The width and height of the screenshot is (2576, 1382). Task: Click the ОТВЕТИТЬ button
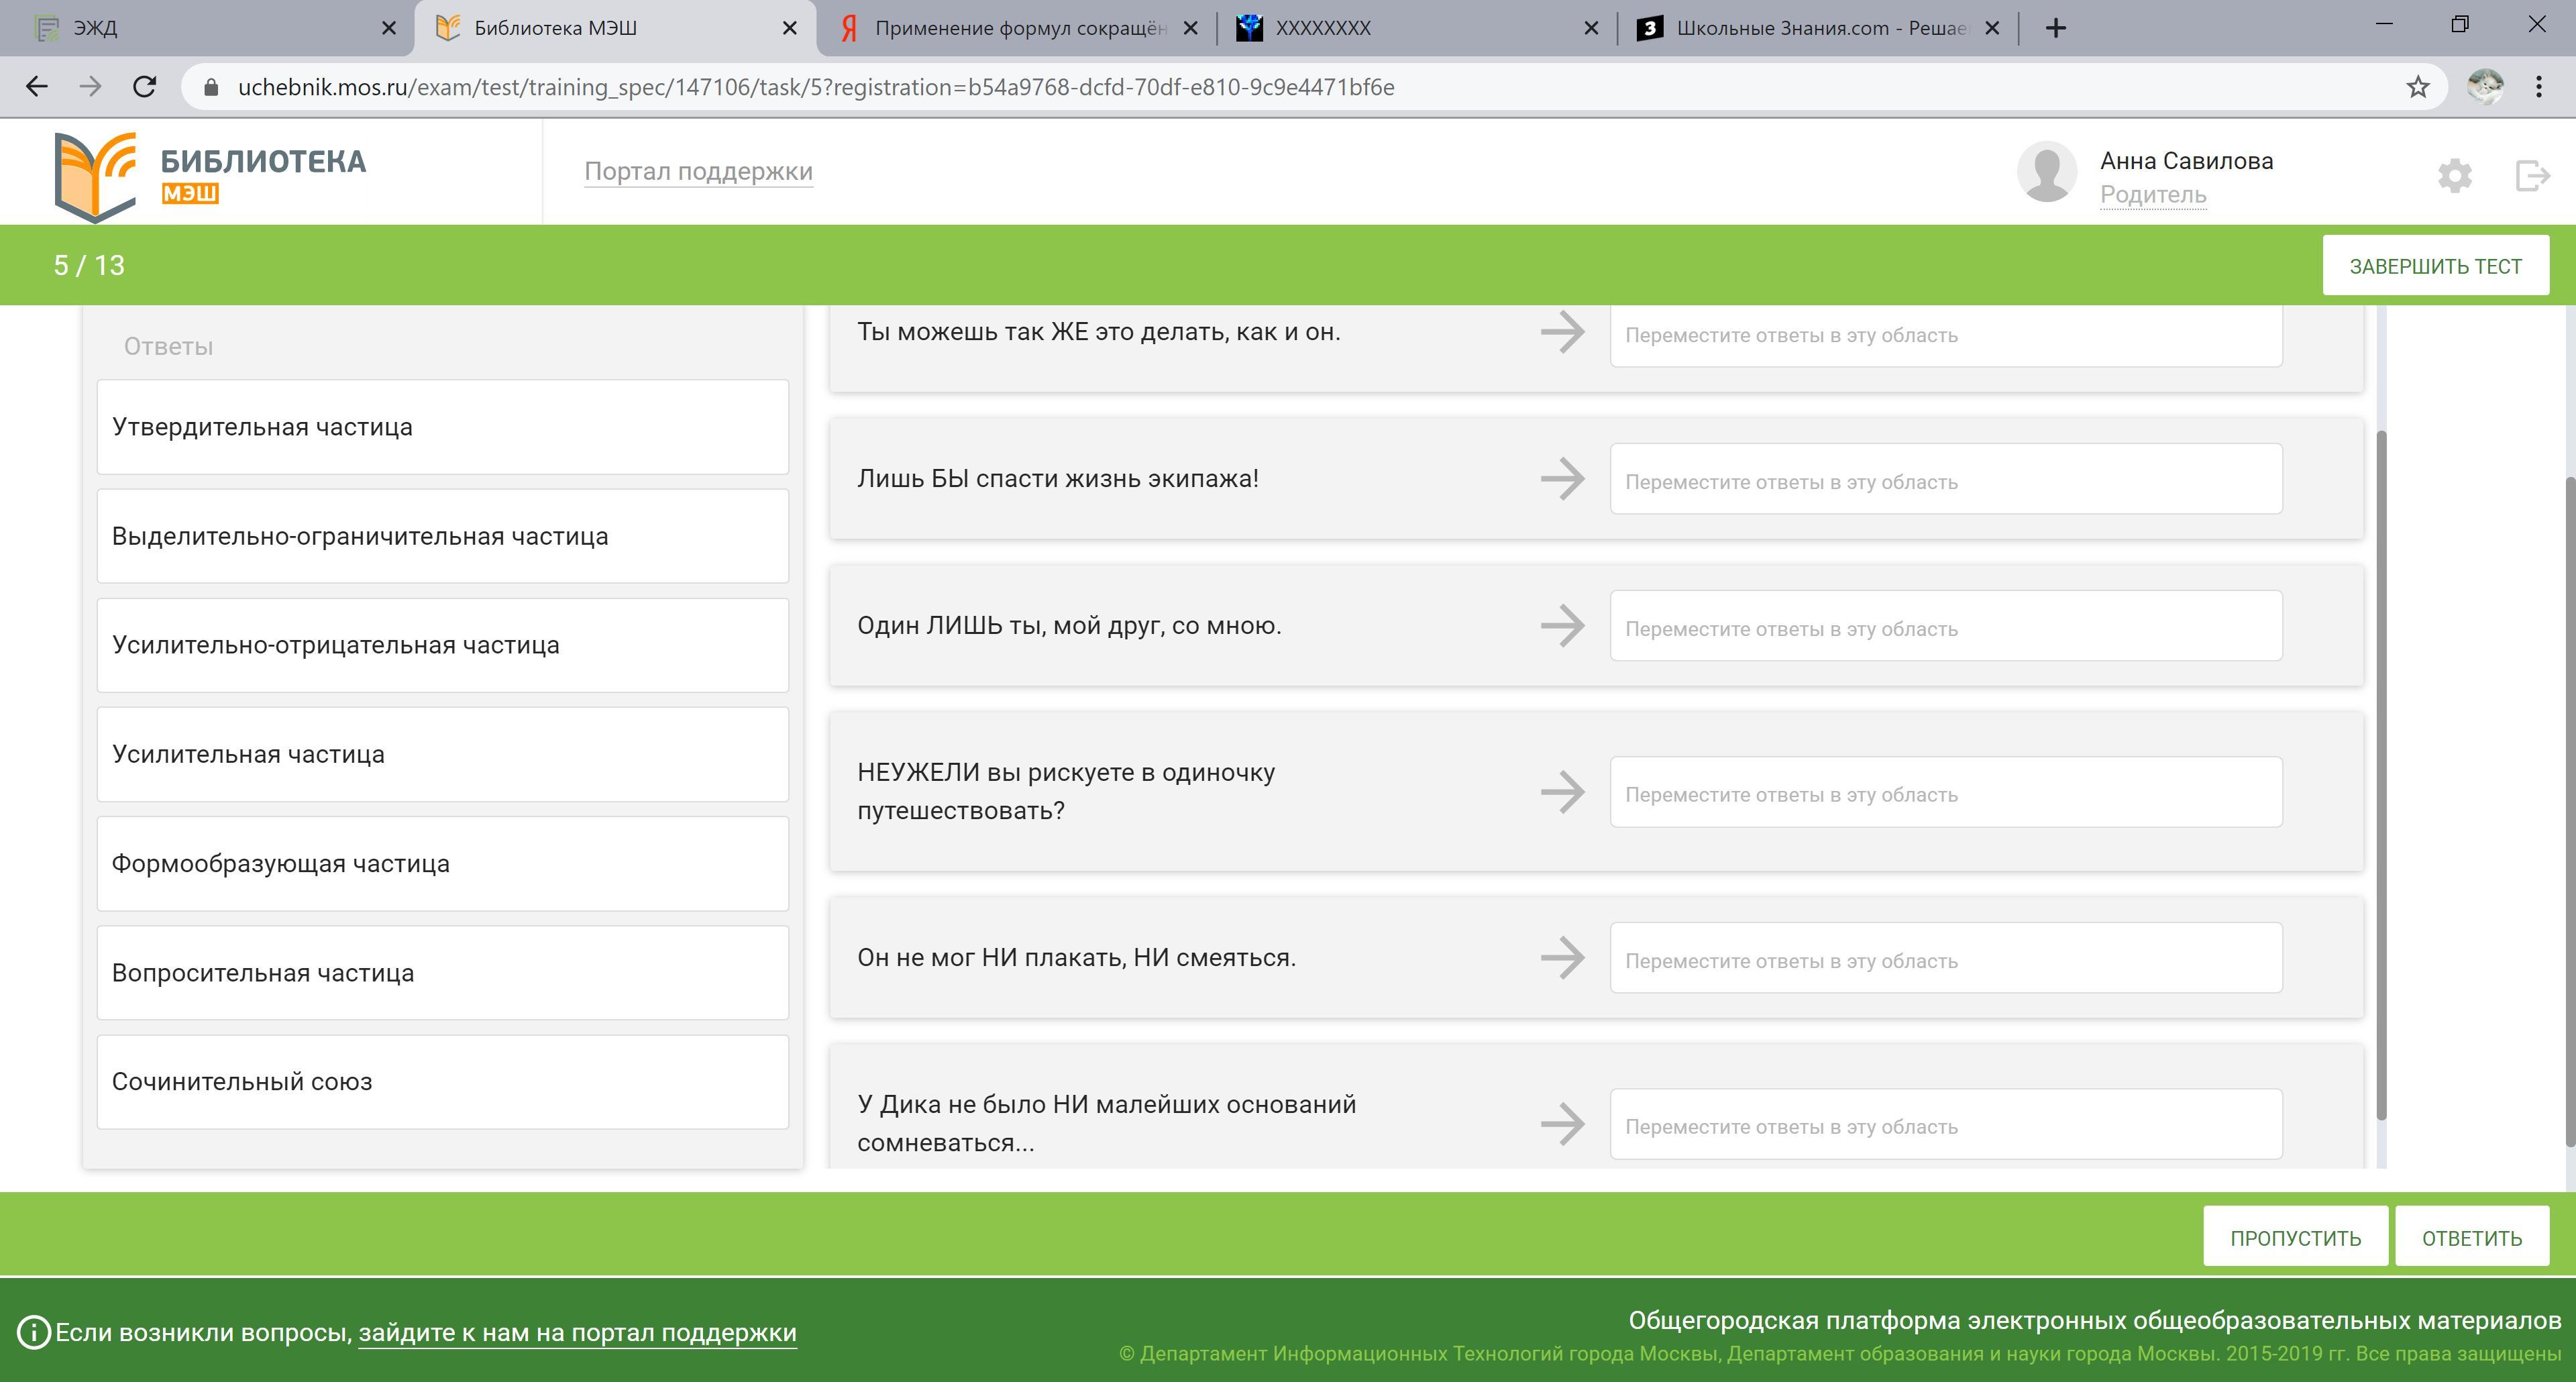[x=2471, y=1238]
